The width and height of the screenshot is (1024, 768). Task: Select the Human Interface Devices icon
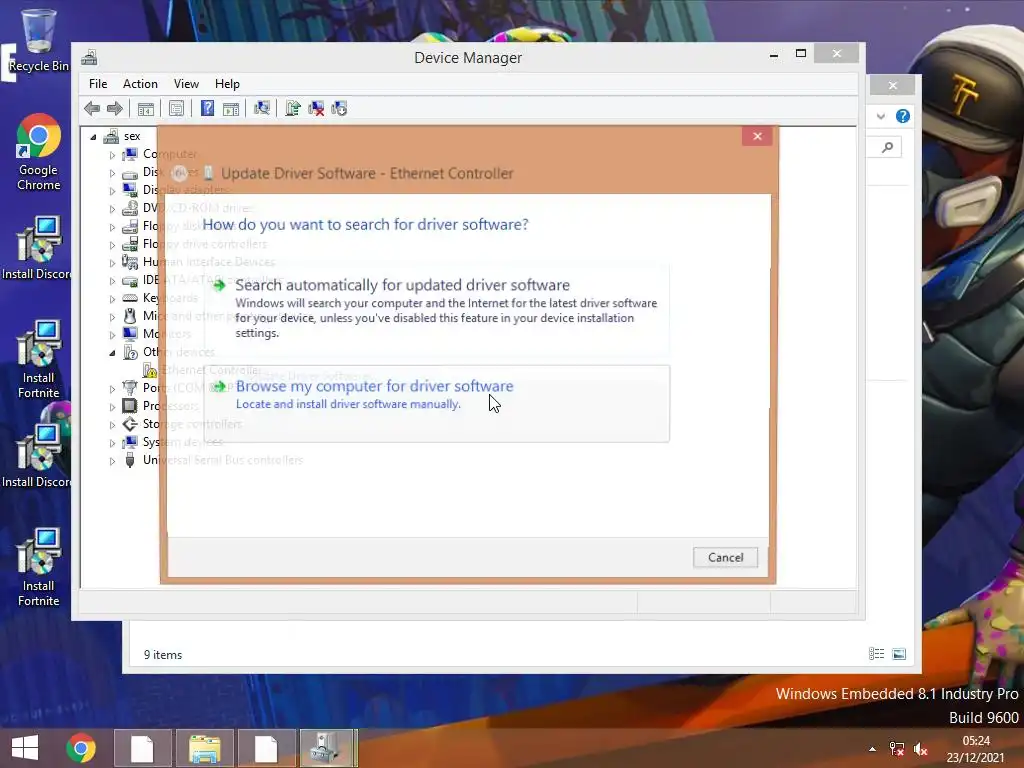point(131,262)
